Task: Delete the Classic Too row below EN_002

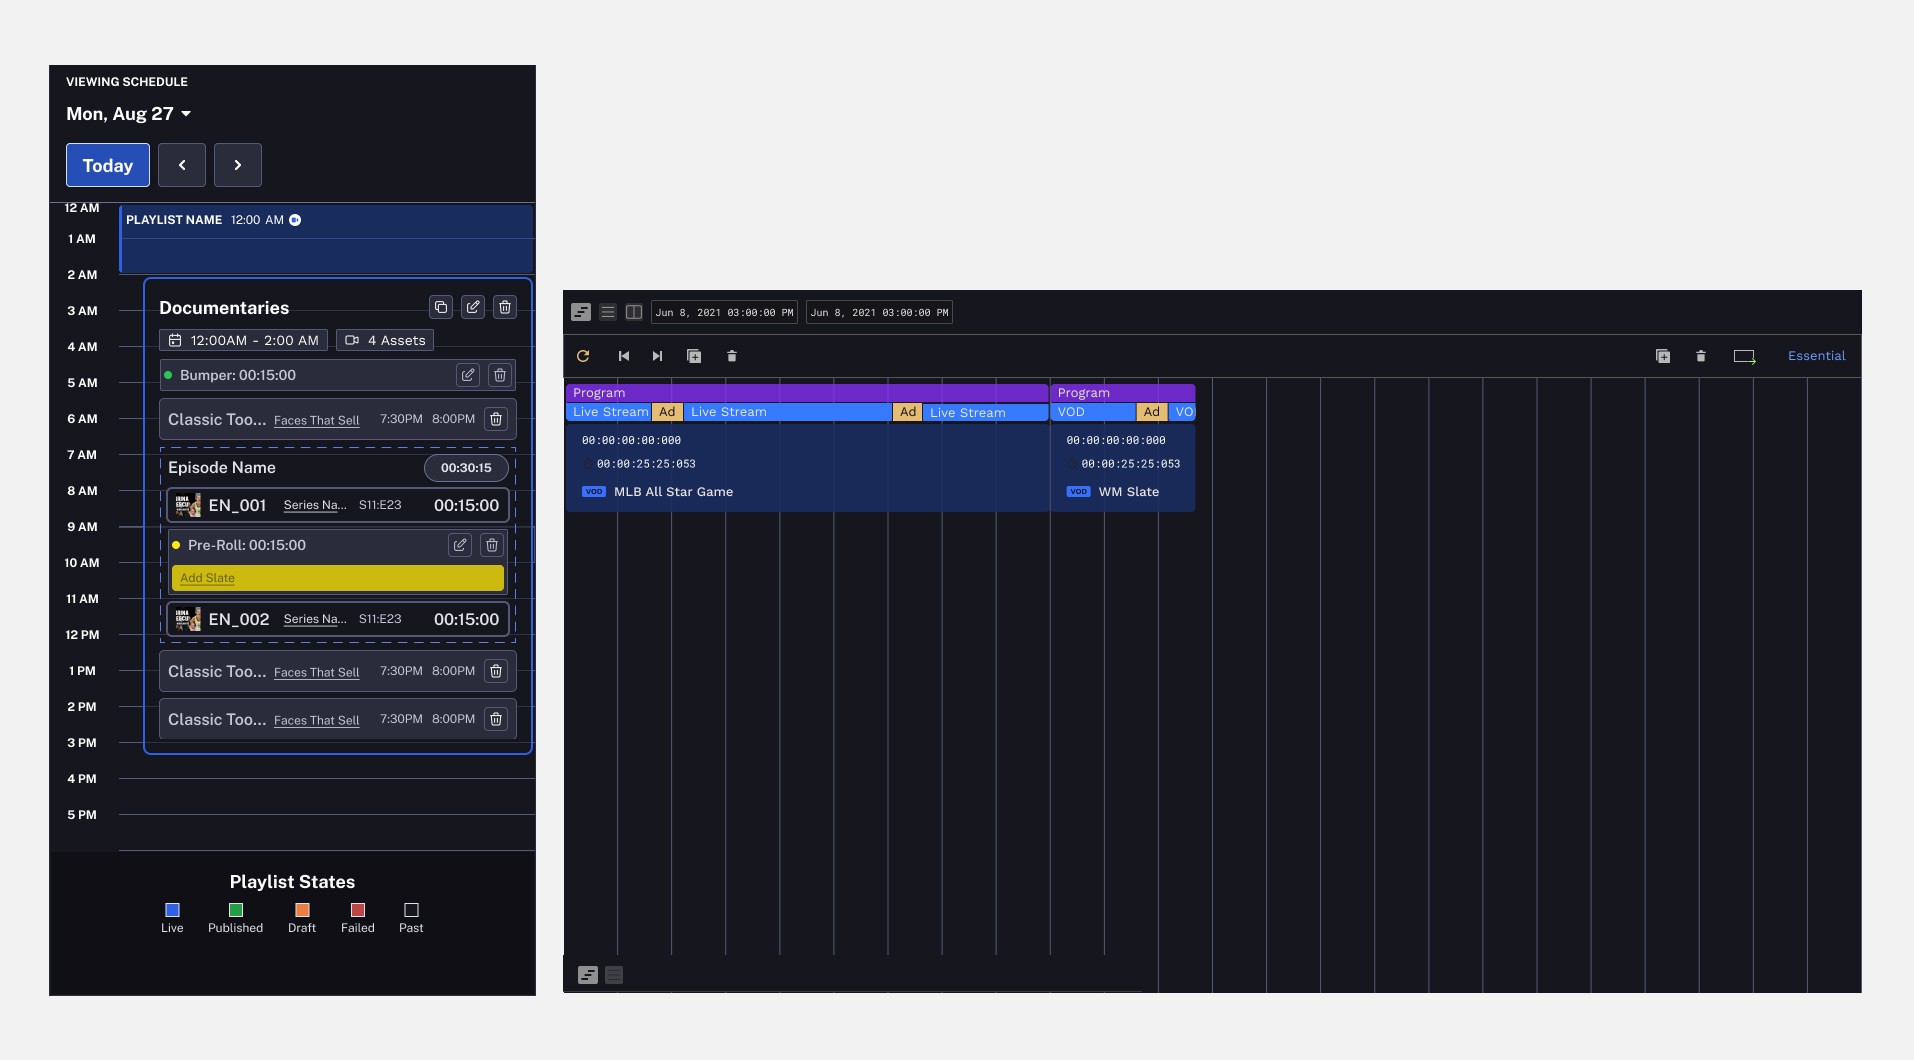Action: (496, 671)
